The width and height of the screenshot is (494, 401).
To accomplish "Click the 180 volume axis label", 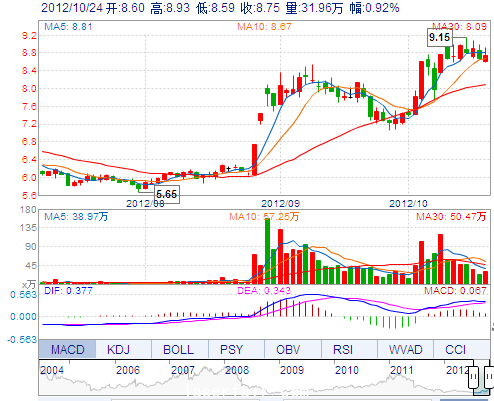I will pyautogui.click(x=28, y=210).
